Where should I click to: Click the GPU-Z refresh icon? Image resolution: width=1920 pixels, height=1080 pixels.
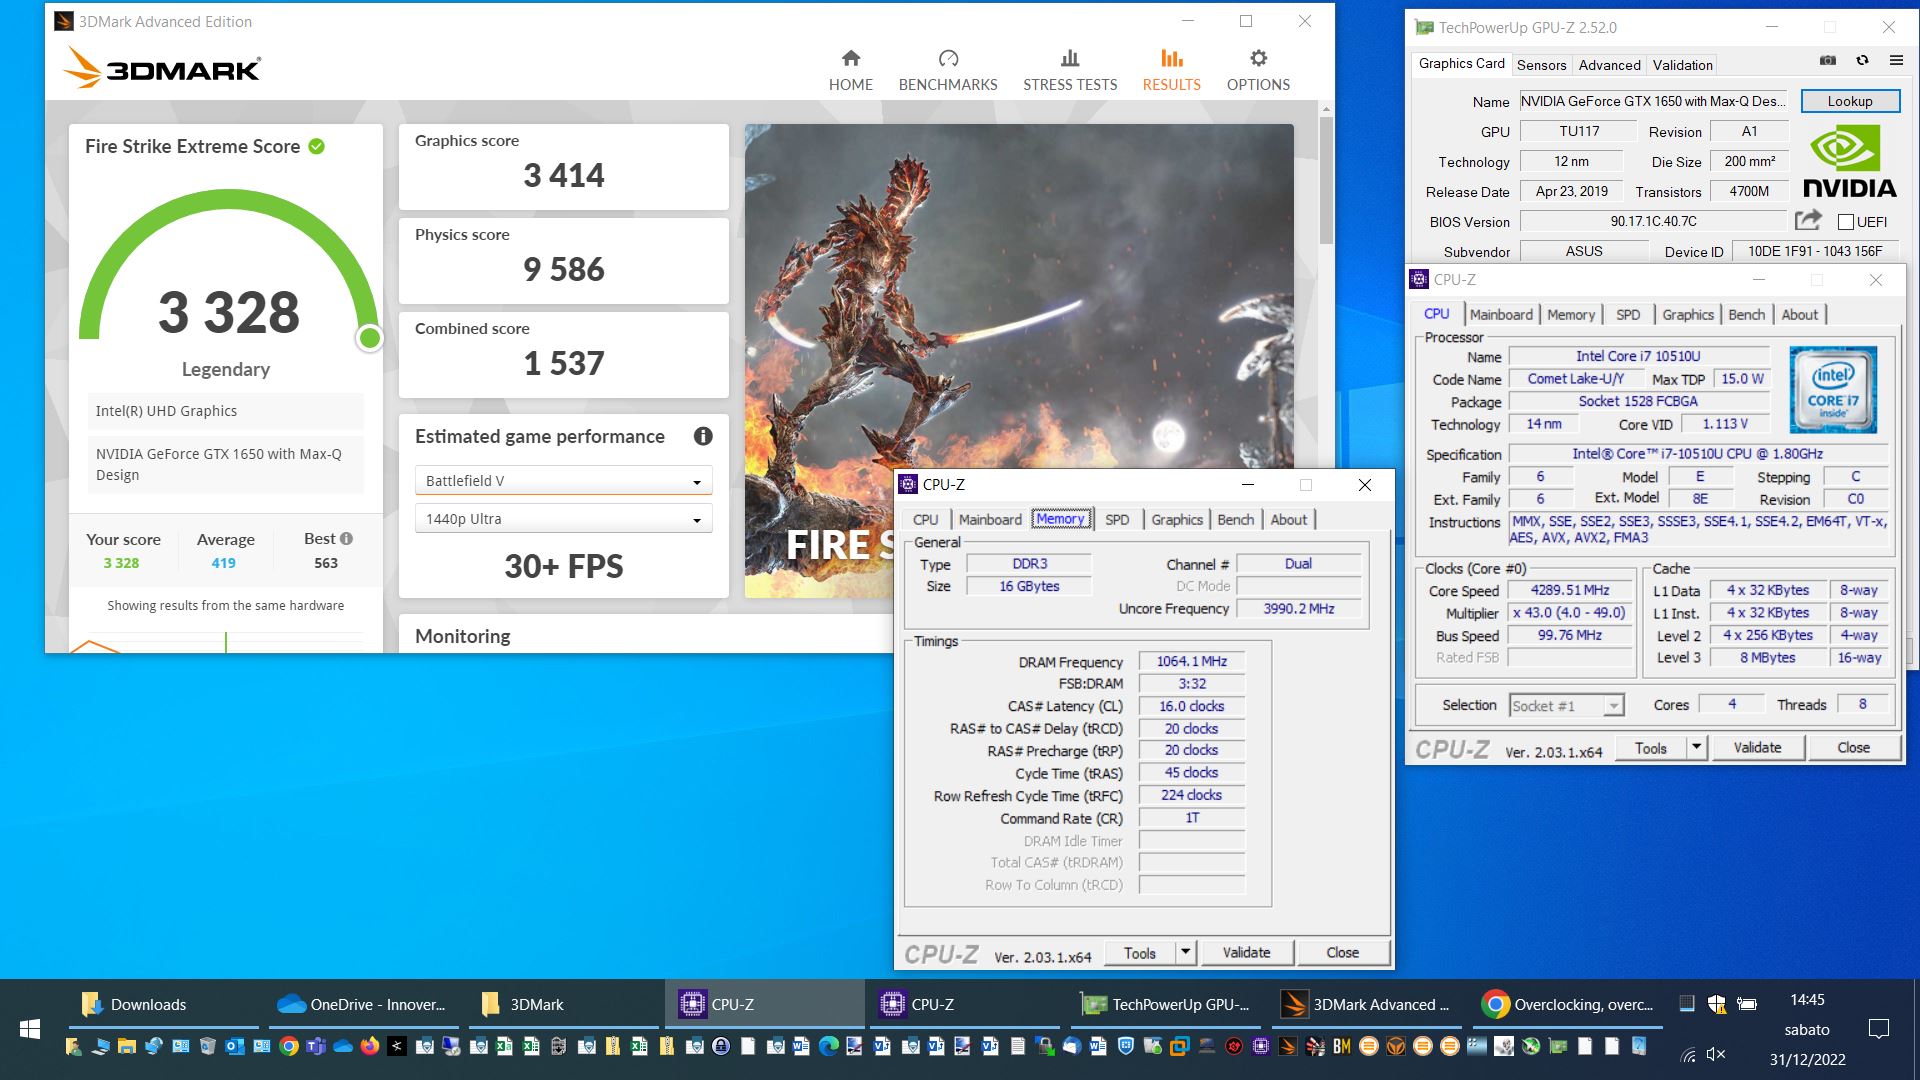pos(1862,60)
